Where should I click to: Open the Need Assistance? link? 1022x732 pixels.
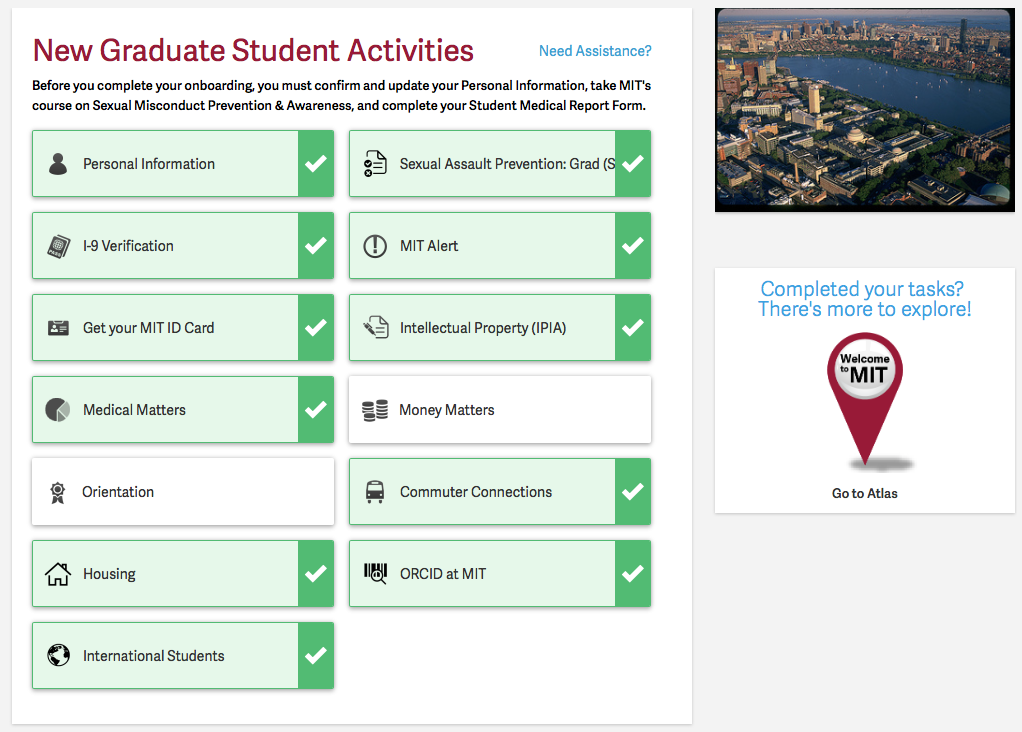pos(595,51)
